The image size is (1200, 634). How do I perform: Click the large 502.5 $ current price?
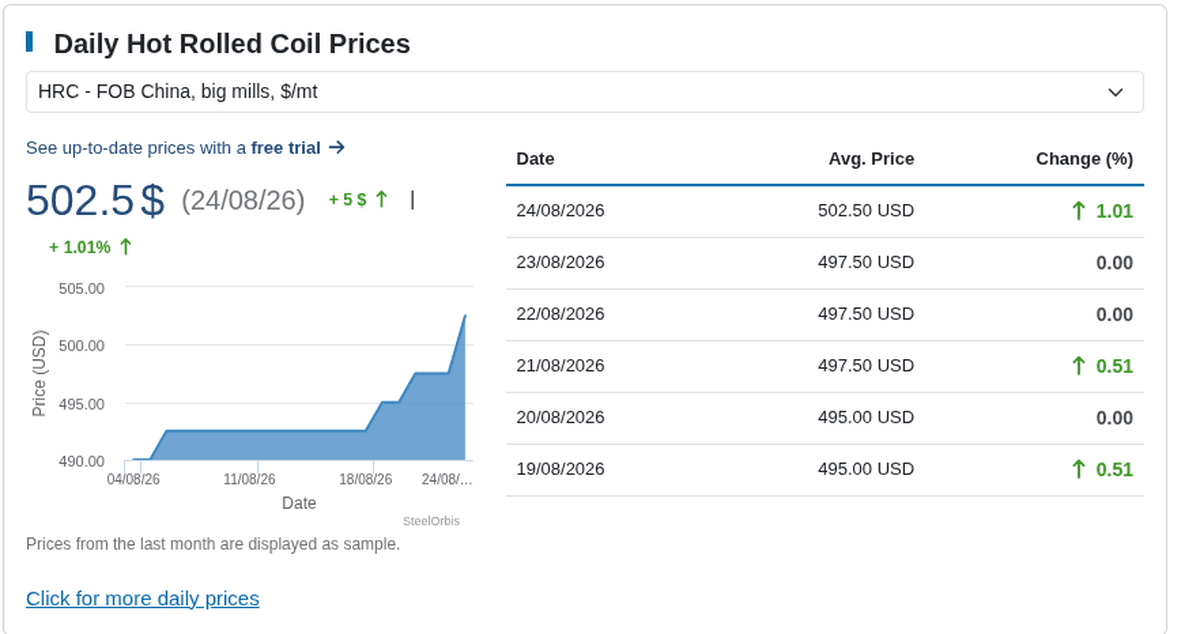(96, 200)
